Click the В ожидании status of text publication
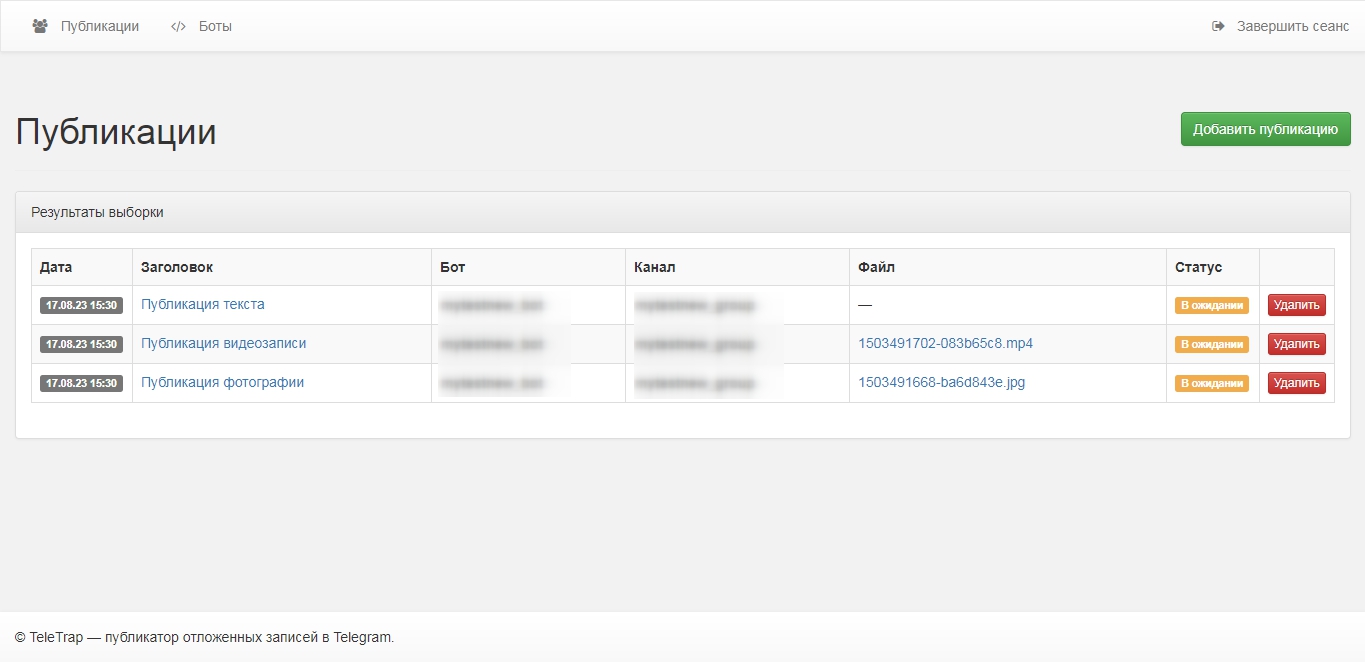This screenshot has width=1365, height=662. (x=1211, y=305)
